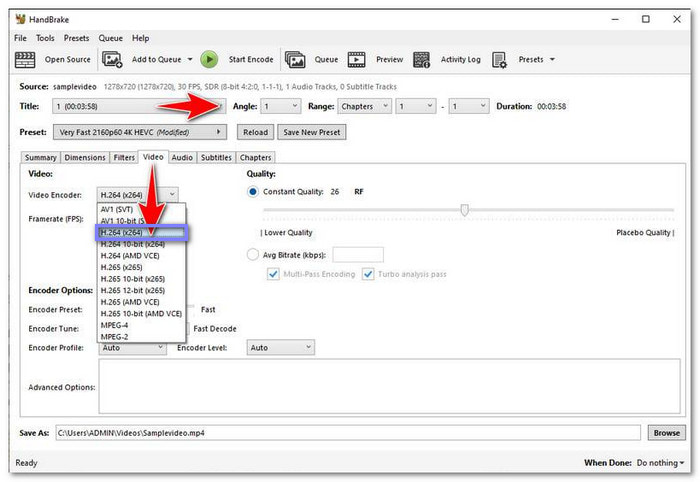Click the Queue stacked images icon
Image resolution: width=700 pixels, height=482 pixels.
click(x=295, y=59)
